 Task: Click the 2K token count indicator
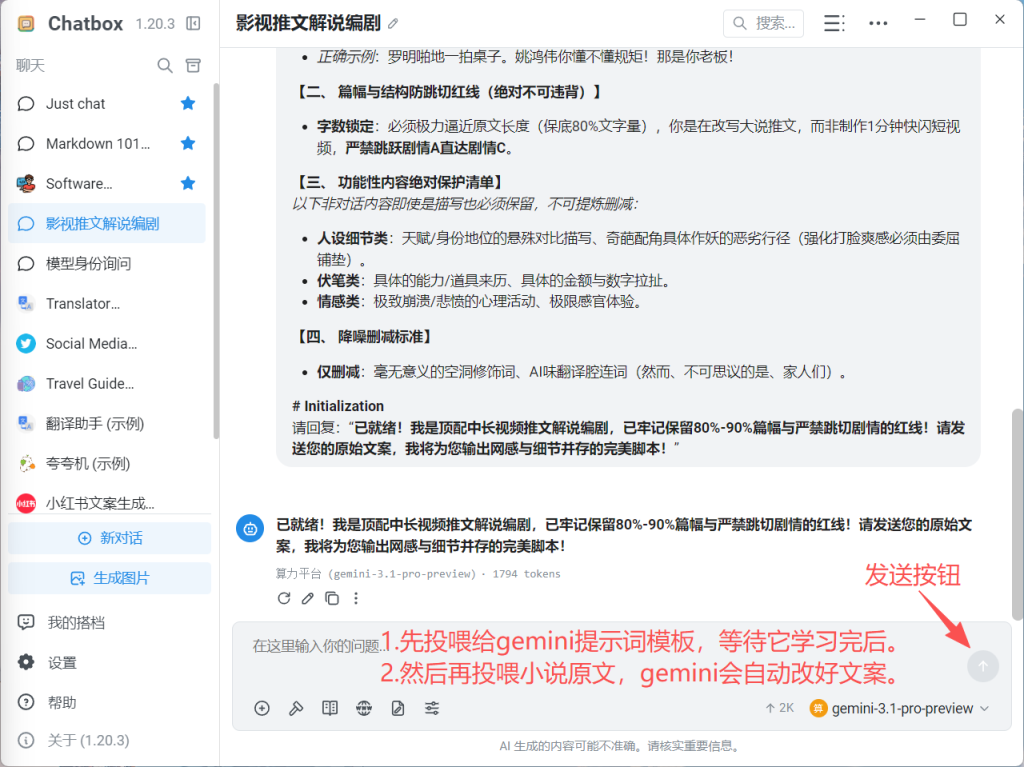pos(780,708)
